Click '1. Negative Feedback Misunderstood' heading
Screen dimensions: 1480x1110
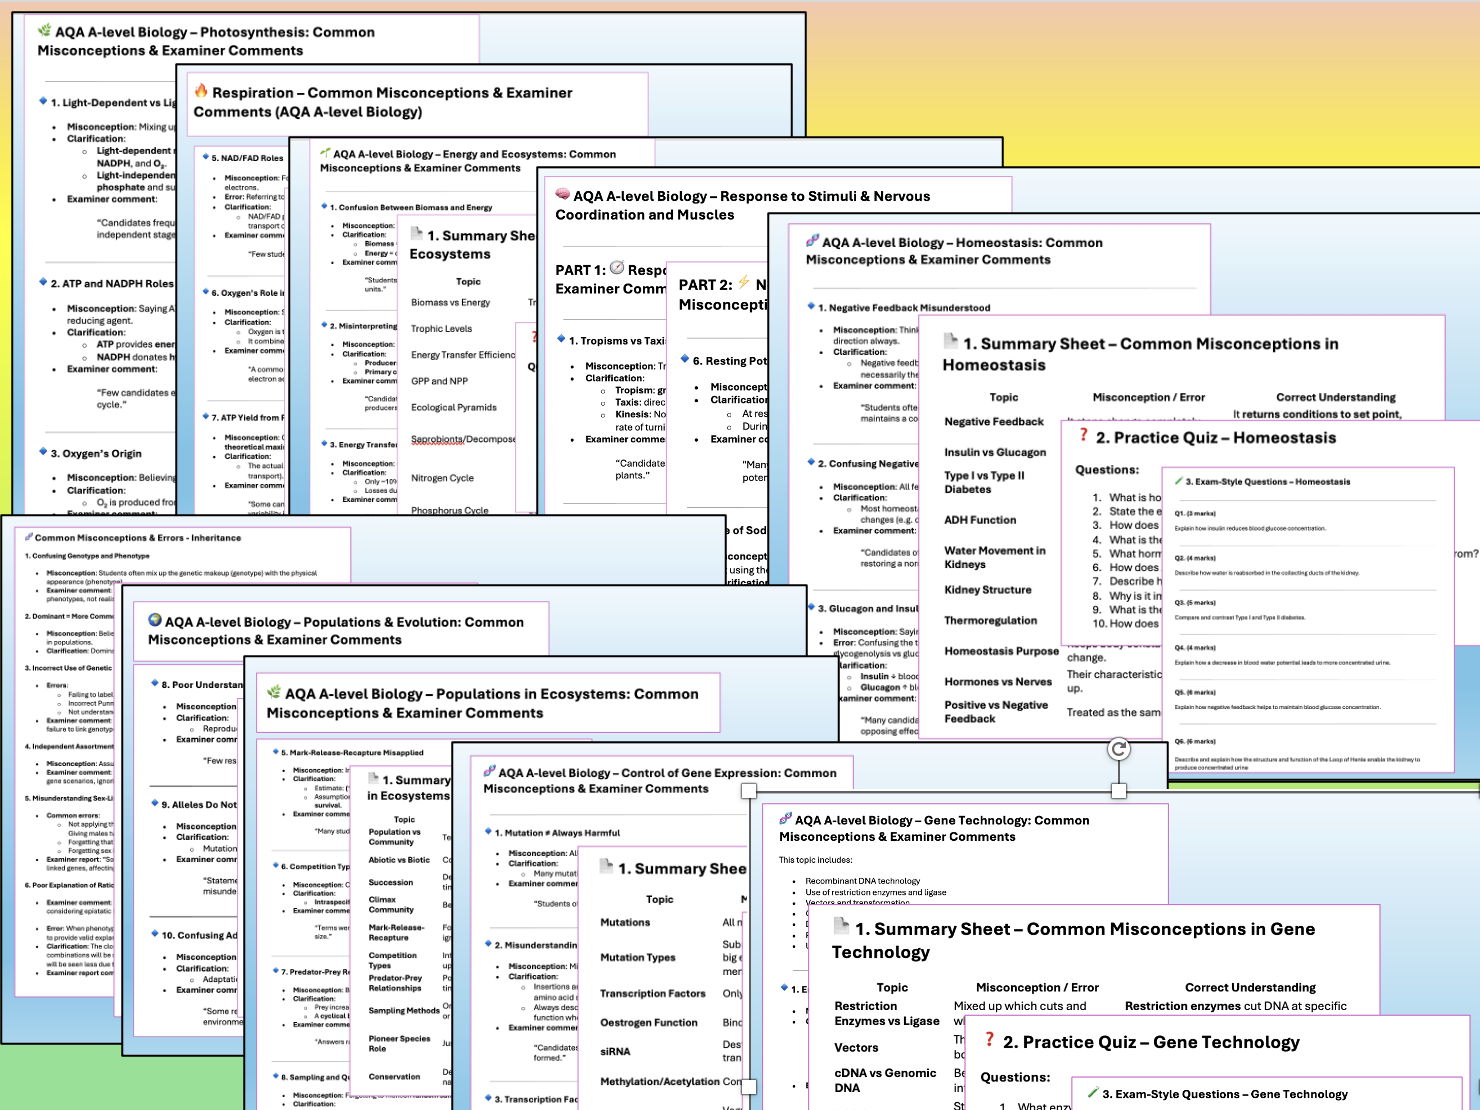(904, 307)
